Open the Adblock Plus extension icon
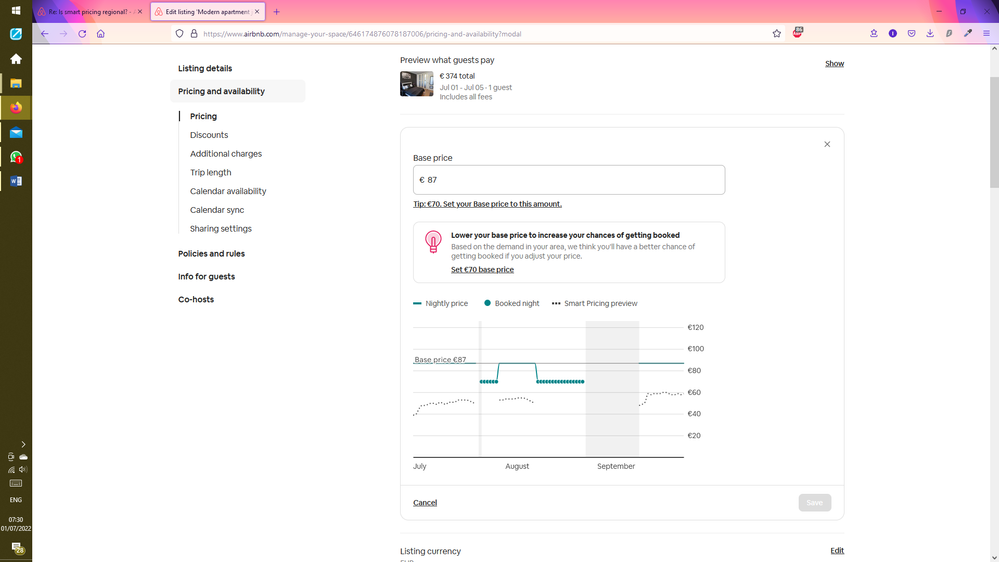Viewport: 999px width, 562px height. 798,33
